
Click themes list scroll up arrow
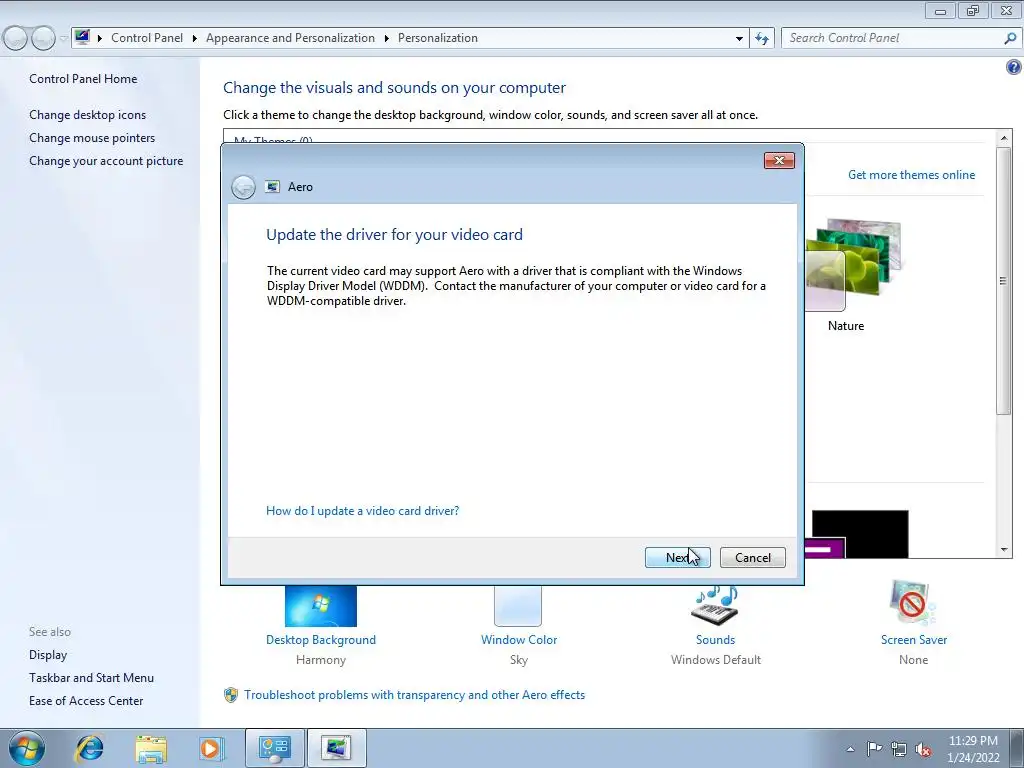(x=1004, y=138)
